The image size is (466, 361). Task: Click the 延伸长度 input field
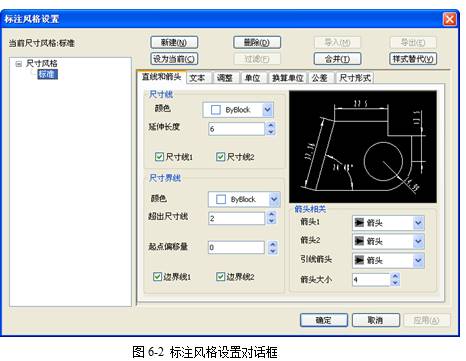(x=237, y=129)
